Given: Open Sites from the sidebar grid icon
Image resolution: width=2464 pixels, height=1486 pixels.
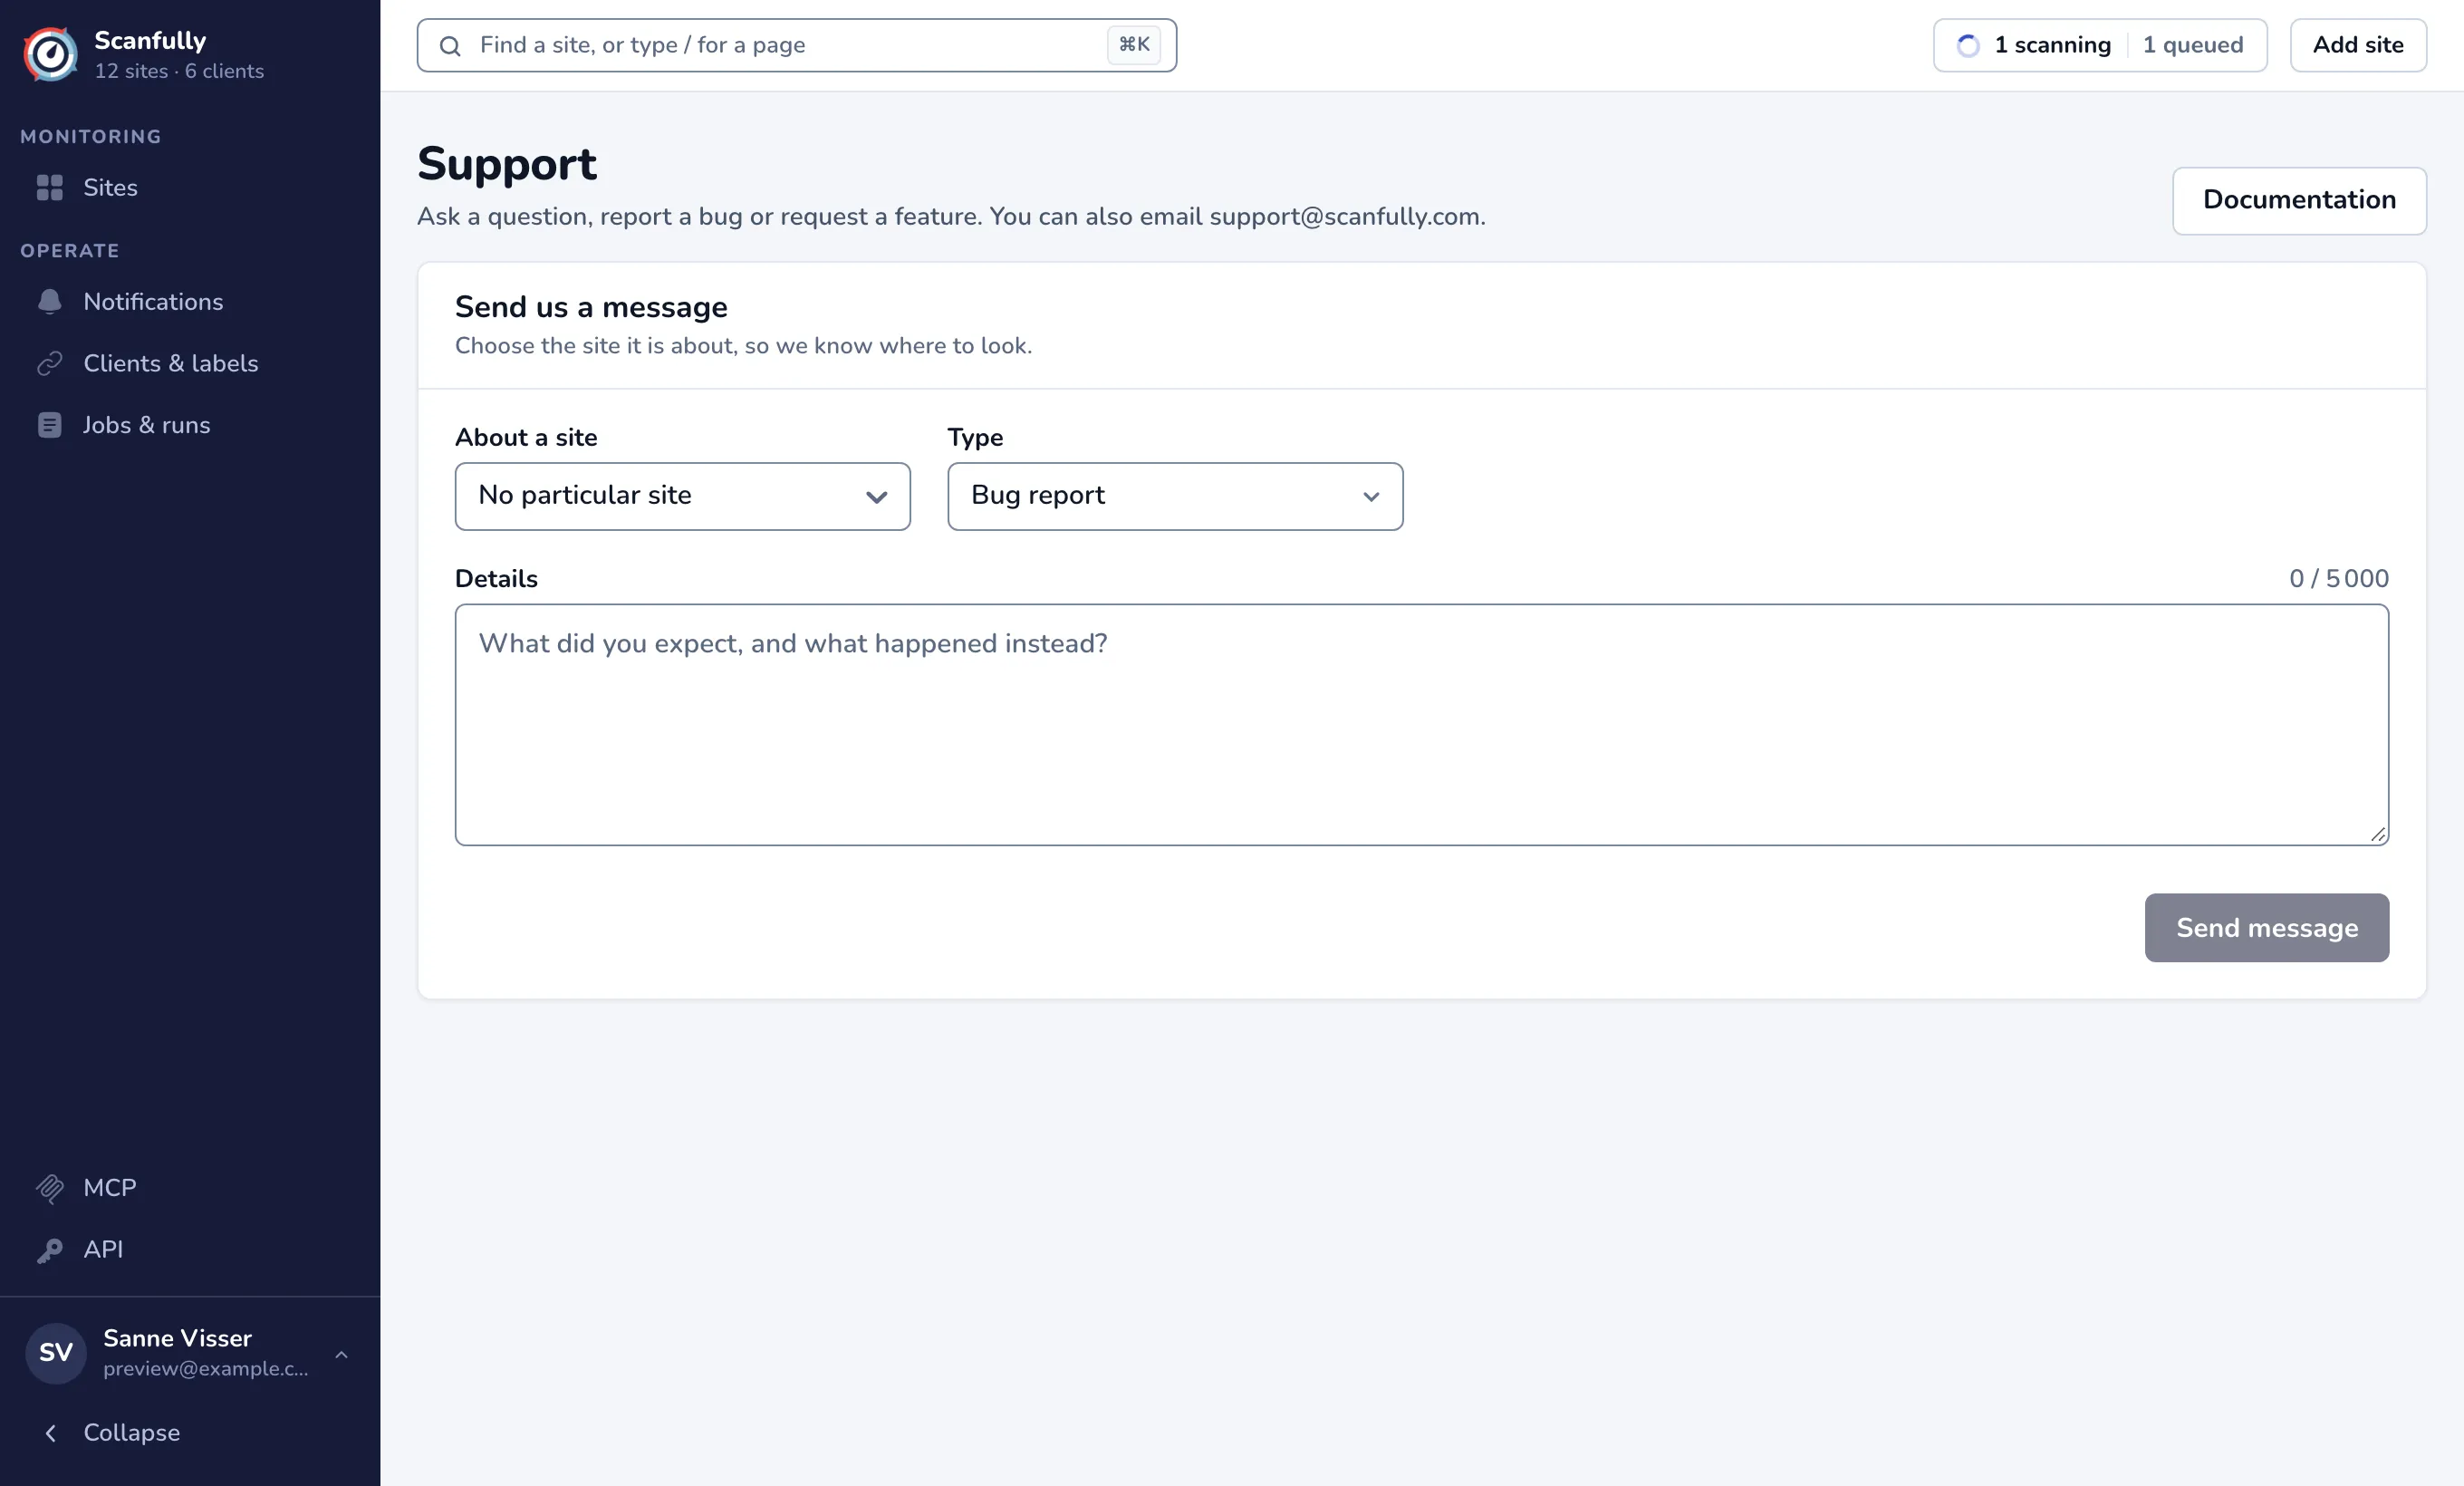Looking at the screenshot, I should (49, 188).
